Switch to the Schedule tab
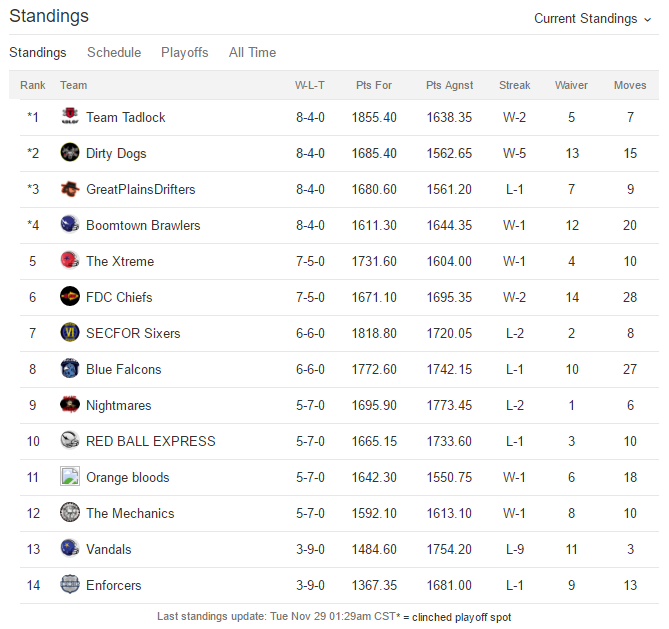The width and height of the screenshot is (669, 629). pos(114,52)
